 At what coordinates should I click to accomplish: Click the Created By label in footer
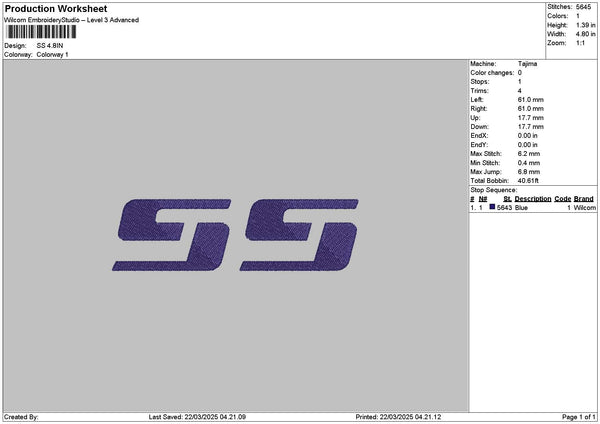(21, 417)
